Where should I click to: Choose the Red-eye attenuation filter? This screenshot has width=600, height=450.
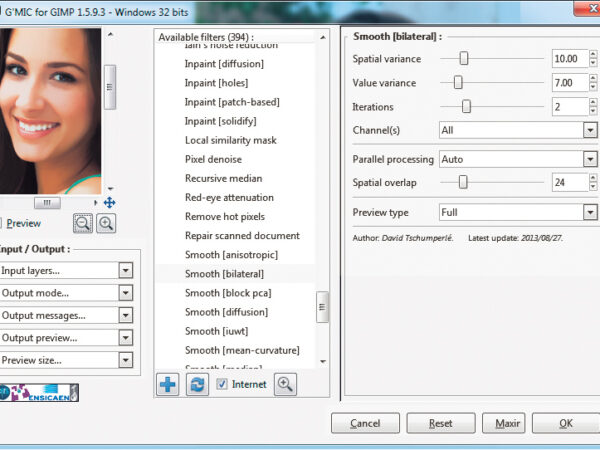231,197
